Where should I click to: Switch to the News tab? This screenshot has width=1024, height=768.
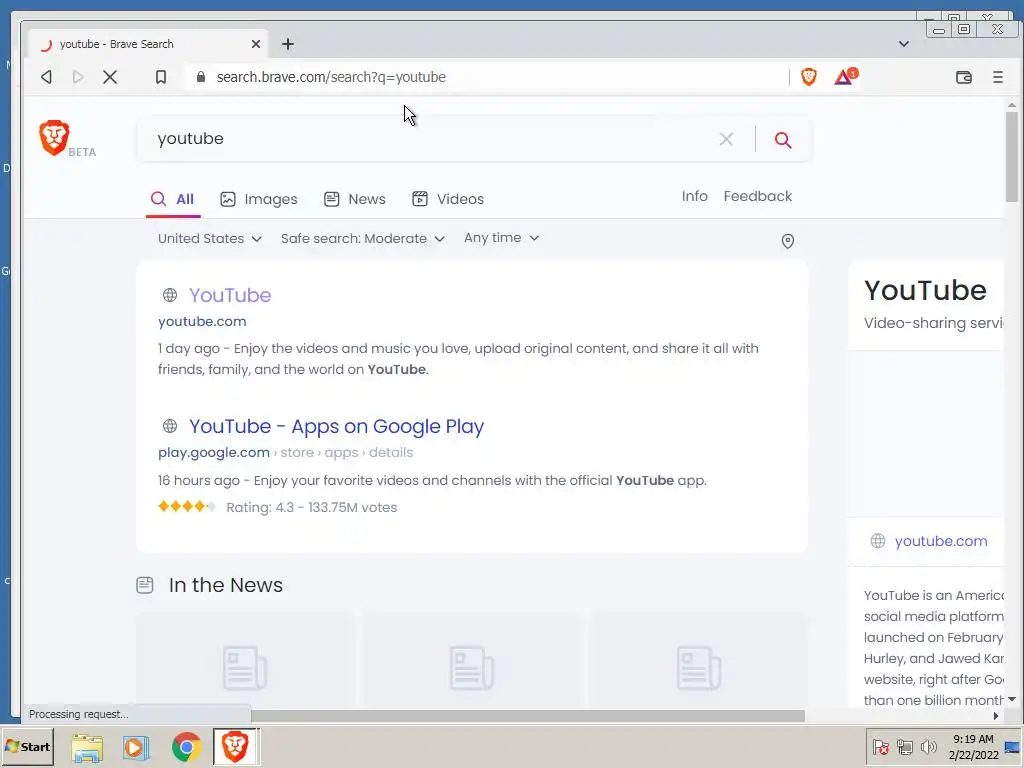355,199
